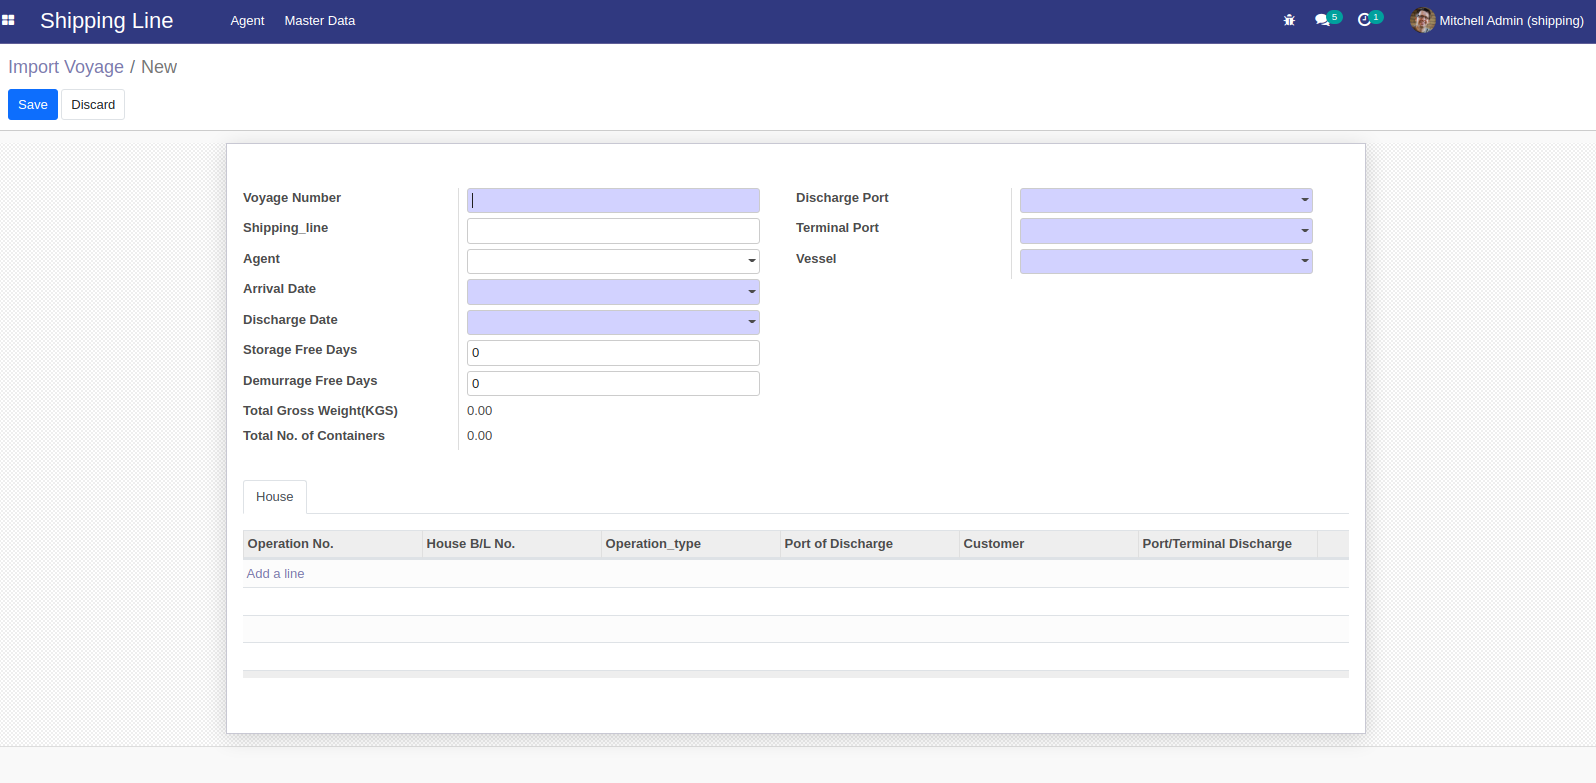Click Mitchell Admin (shipping) user menu

1497,21
